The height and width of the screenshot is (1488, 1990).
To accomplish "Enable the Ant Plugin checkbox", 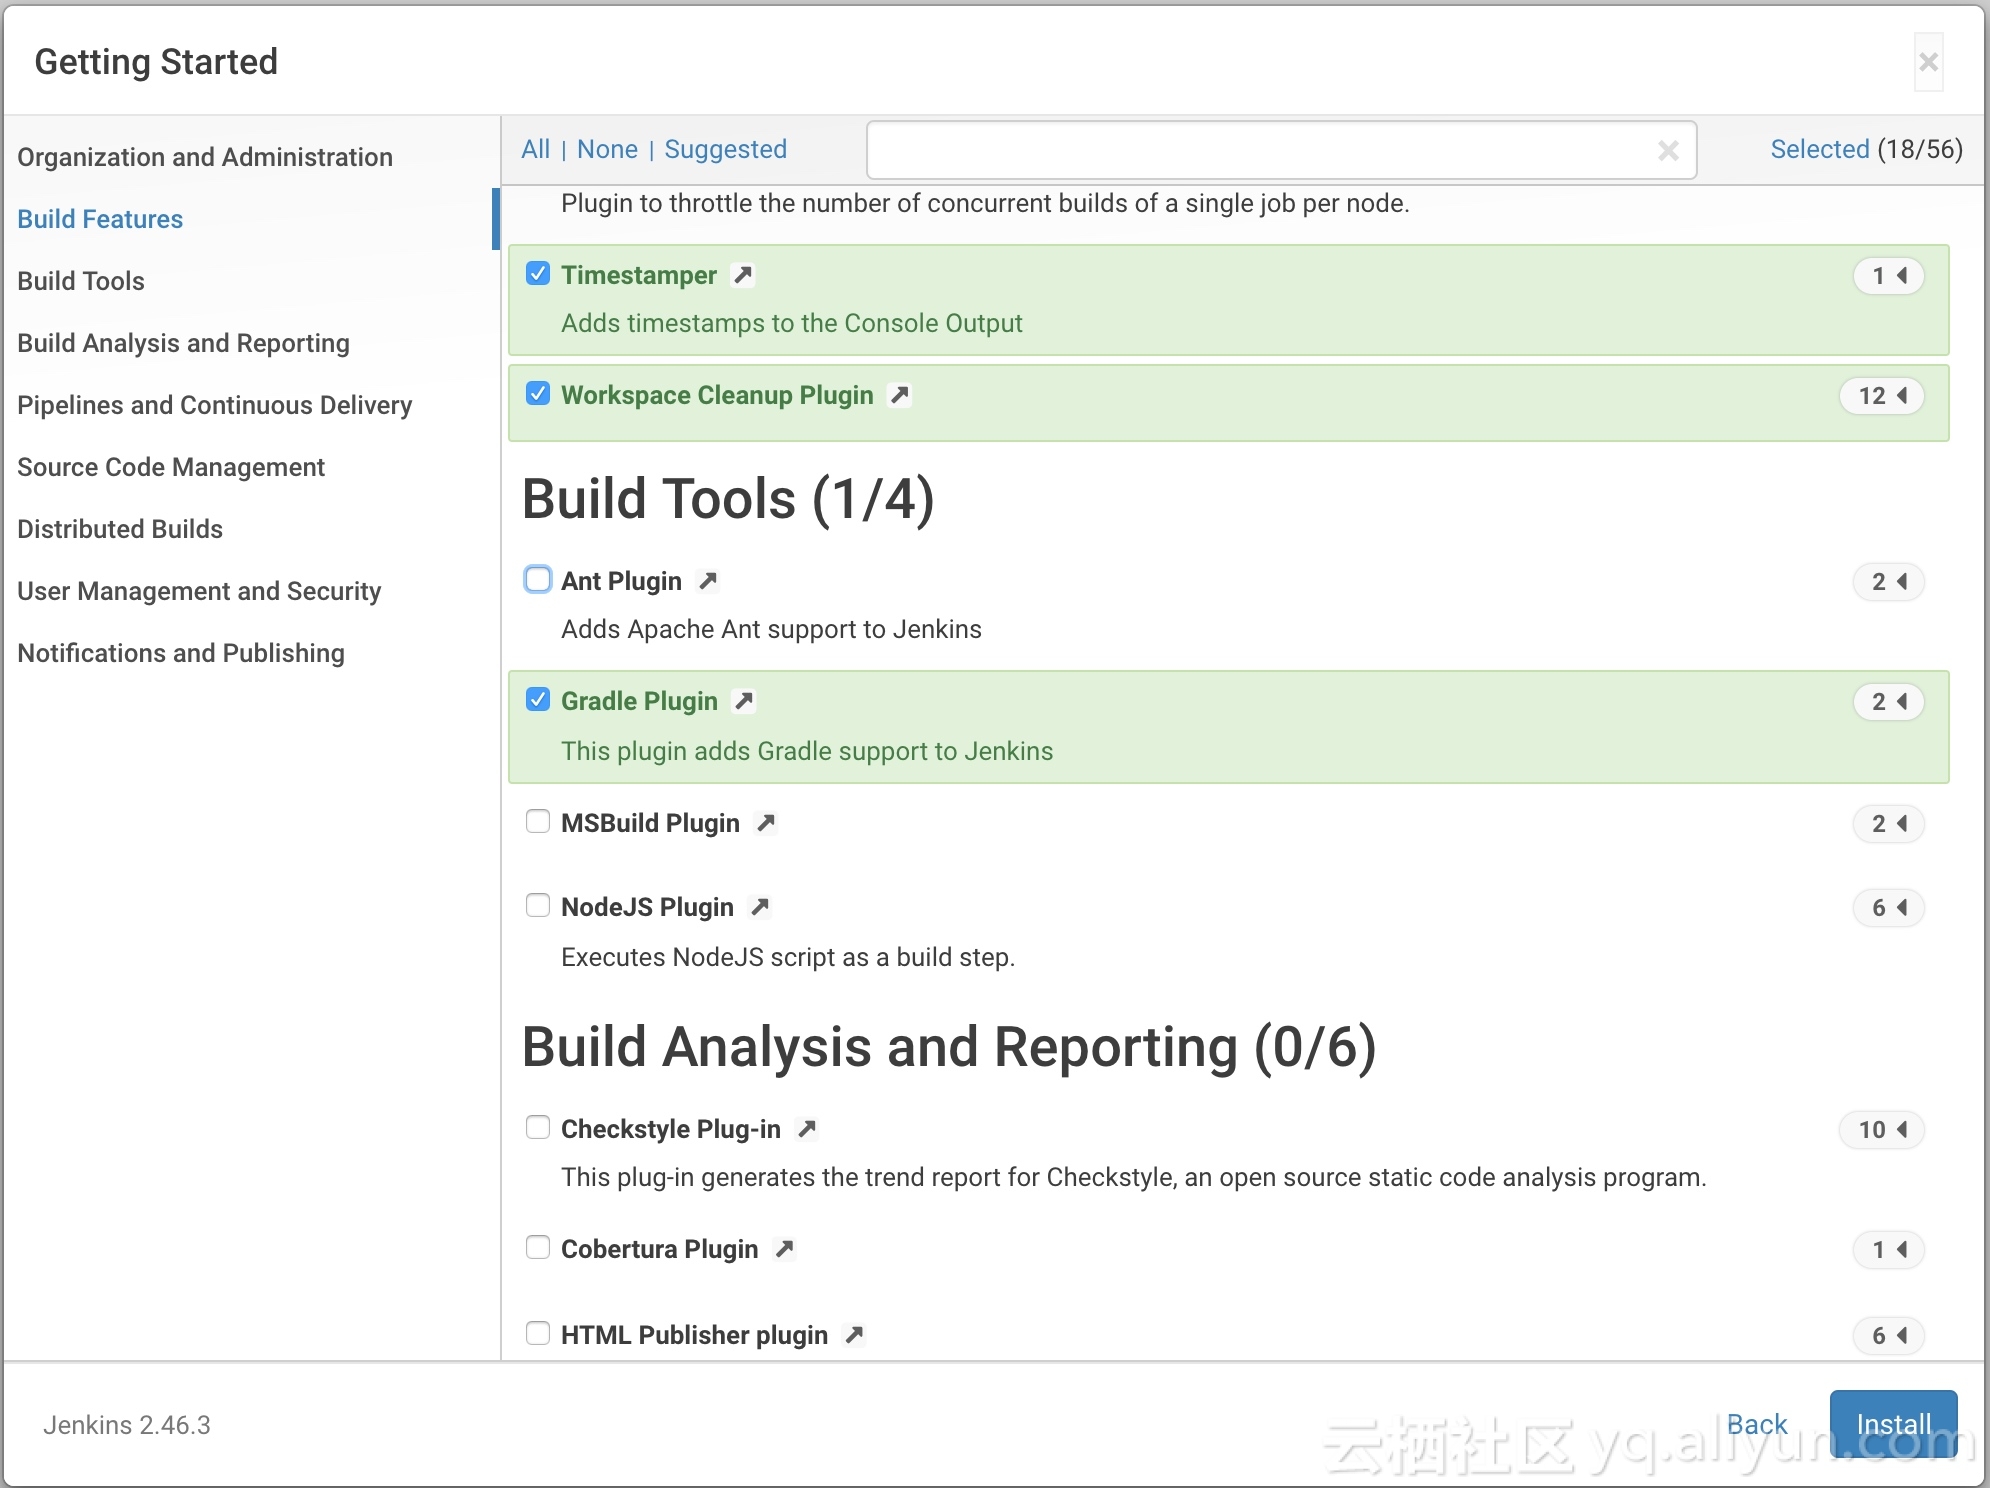I will tap(536, 580).
